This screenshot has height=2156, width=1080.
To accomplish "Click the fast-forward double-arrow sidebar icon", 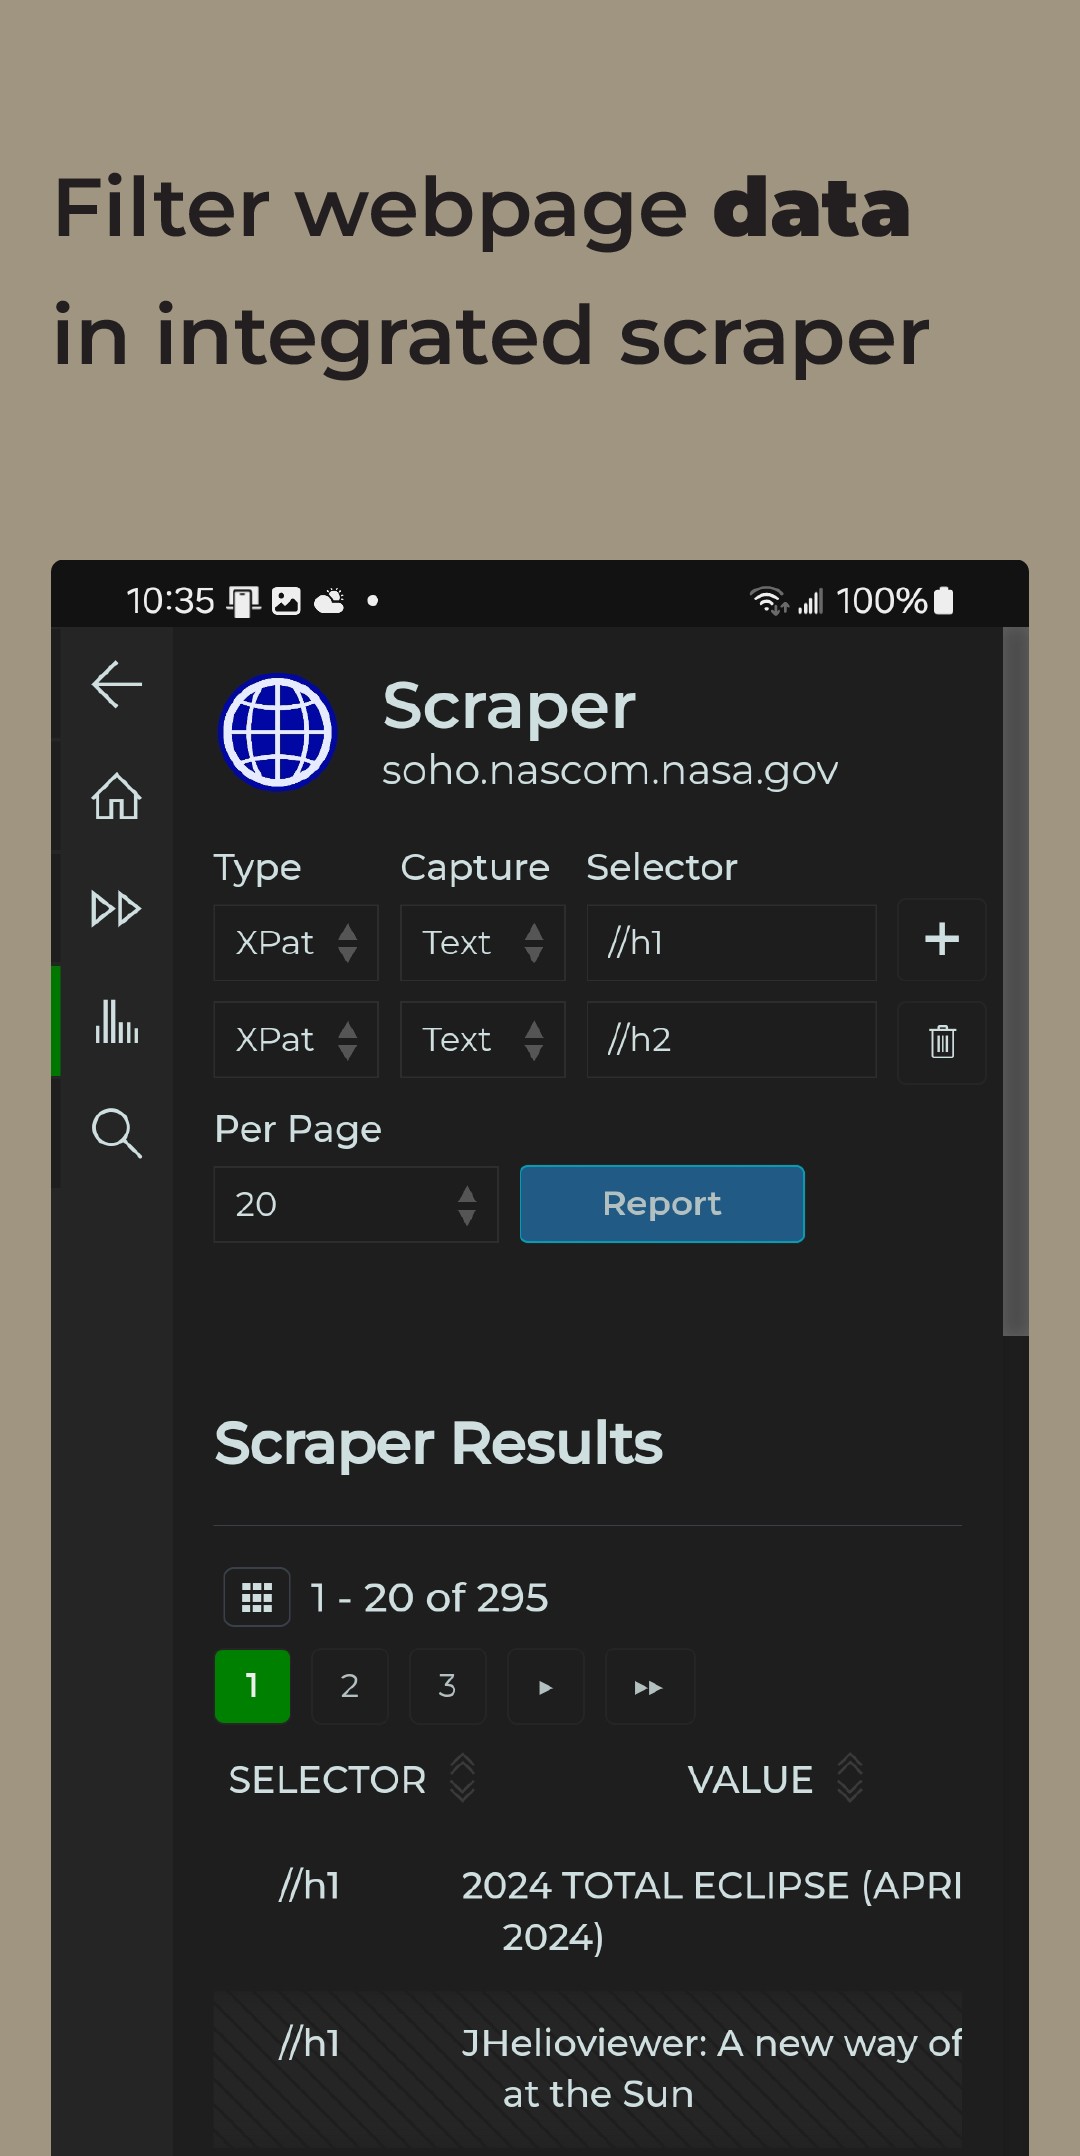I will tap(116, 909).
